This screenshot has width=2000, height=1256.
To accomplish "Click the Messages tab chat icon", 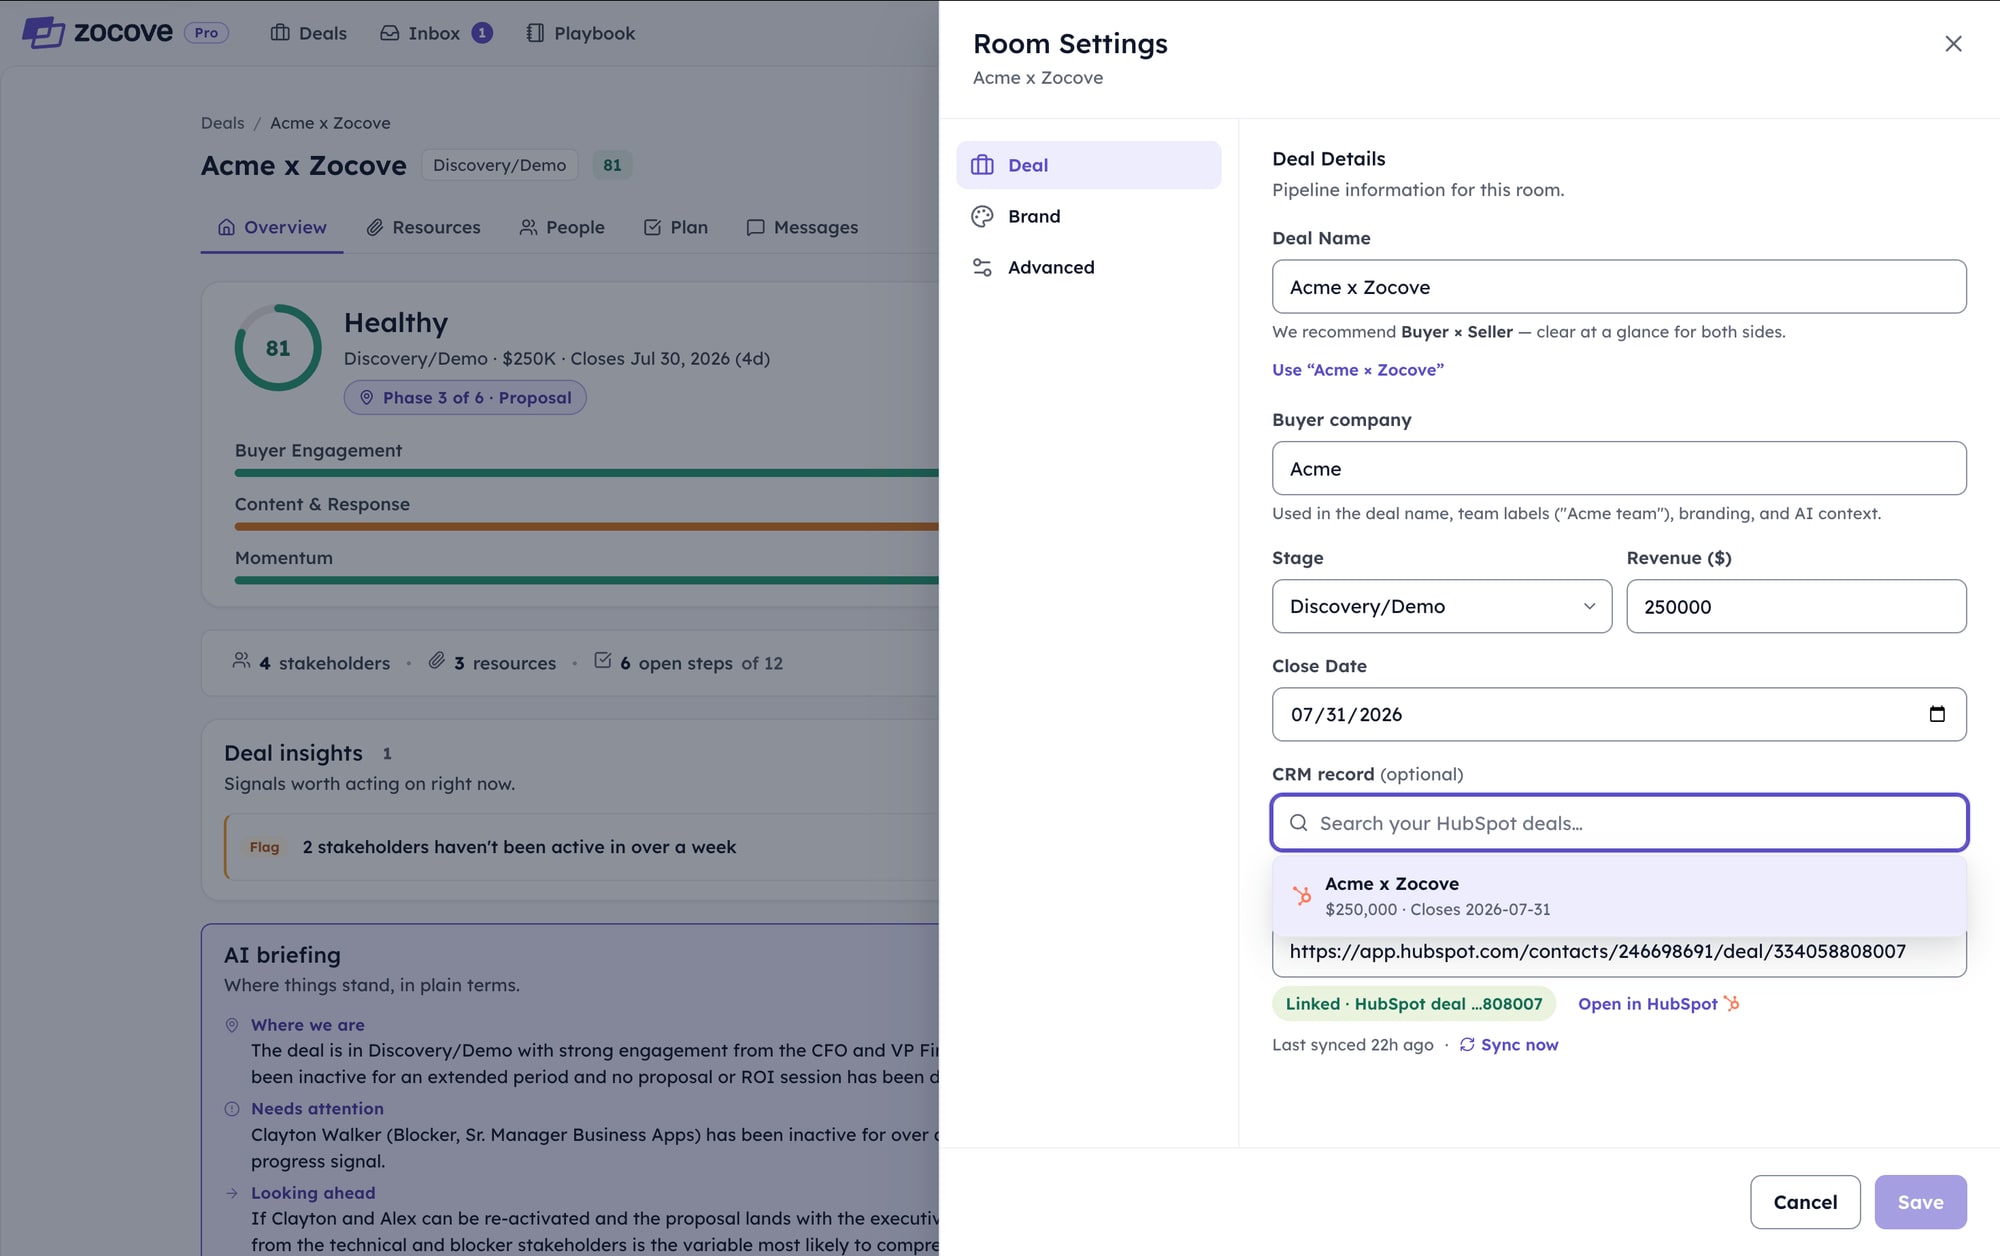I will click(x=755, y=227).
